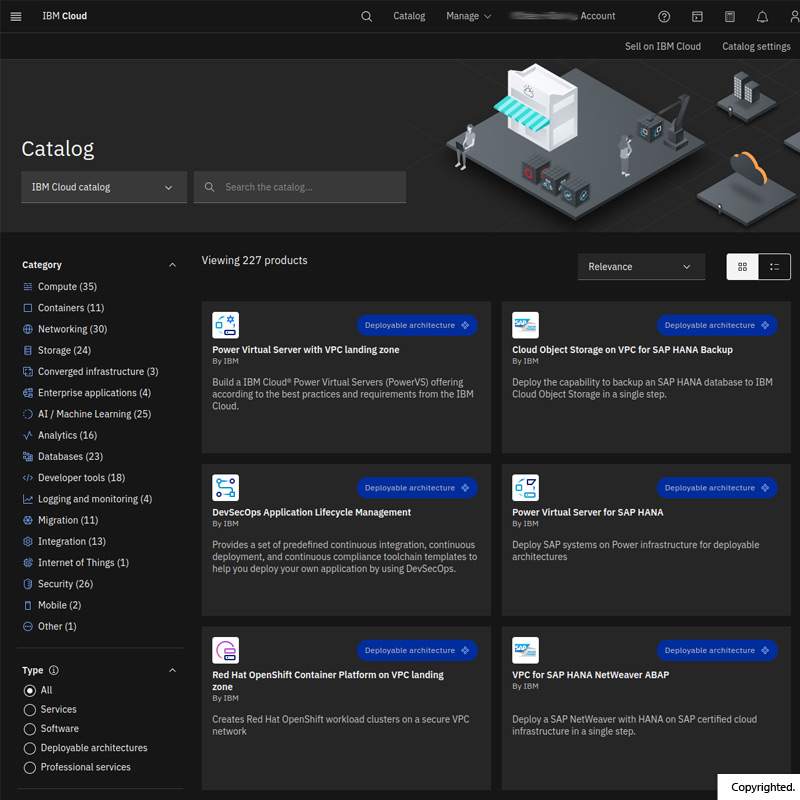
Task: Open the Catalog menu item
Action: (x=409, y=16)
